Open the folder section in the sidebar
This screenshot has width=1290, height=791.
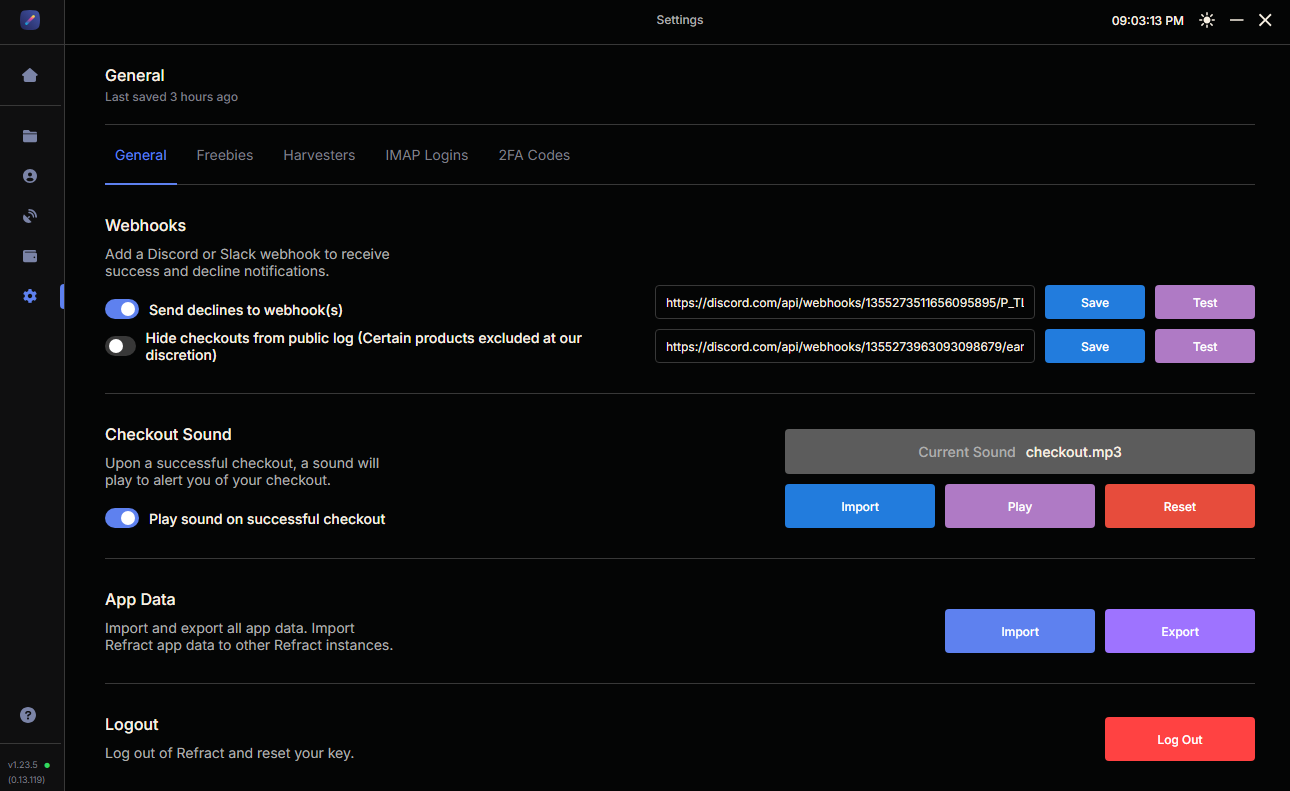pos(30,135)
